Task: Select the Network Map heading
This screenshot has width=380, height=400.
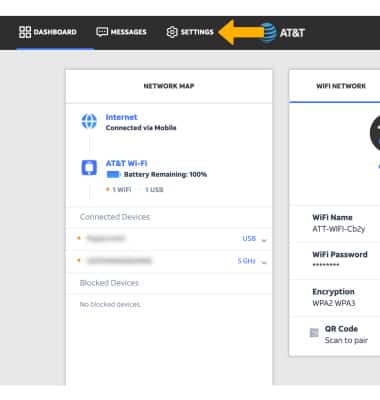Action: pos(169,86)
